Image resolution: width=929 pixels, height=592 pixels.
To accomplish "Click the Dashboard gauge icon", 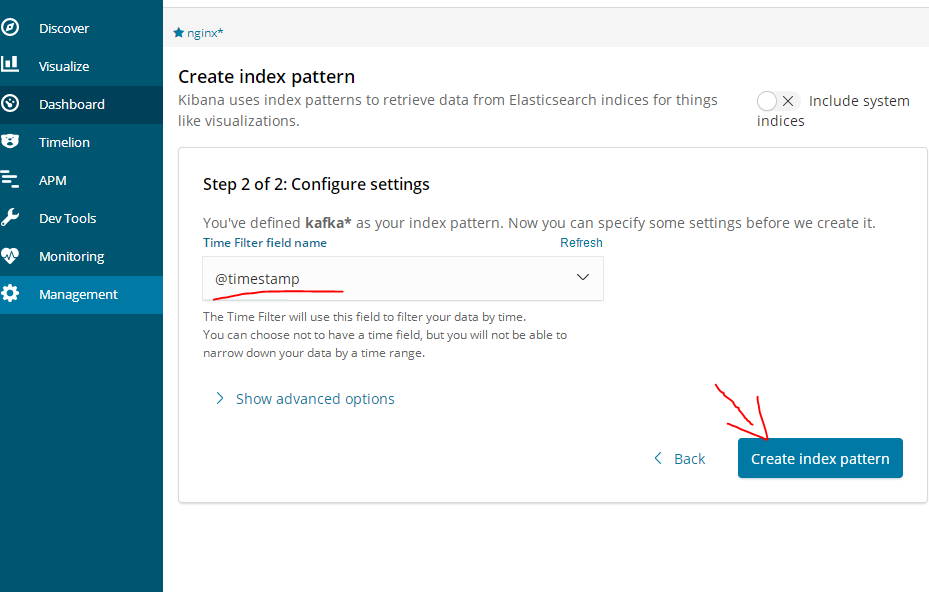I will click(11, 103).
